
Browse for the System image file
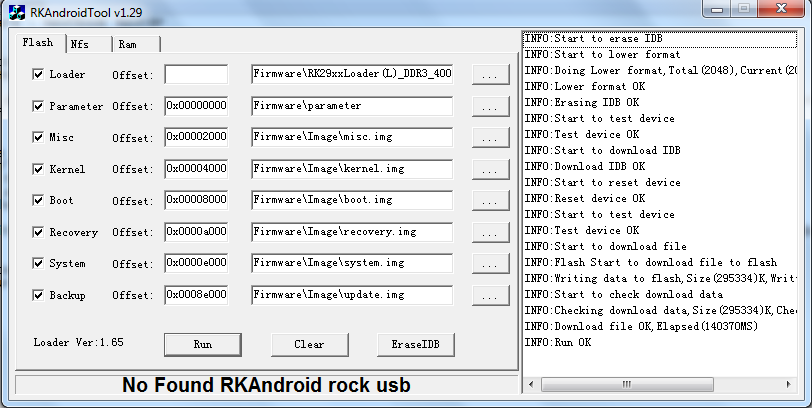[x=490, y=264]
